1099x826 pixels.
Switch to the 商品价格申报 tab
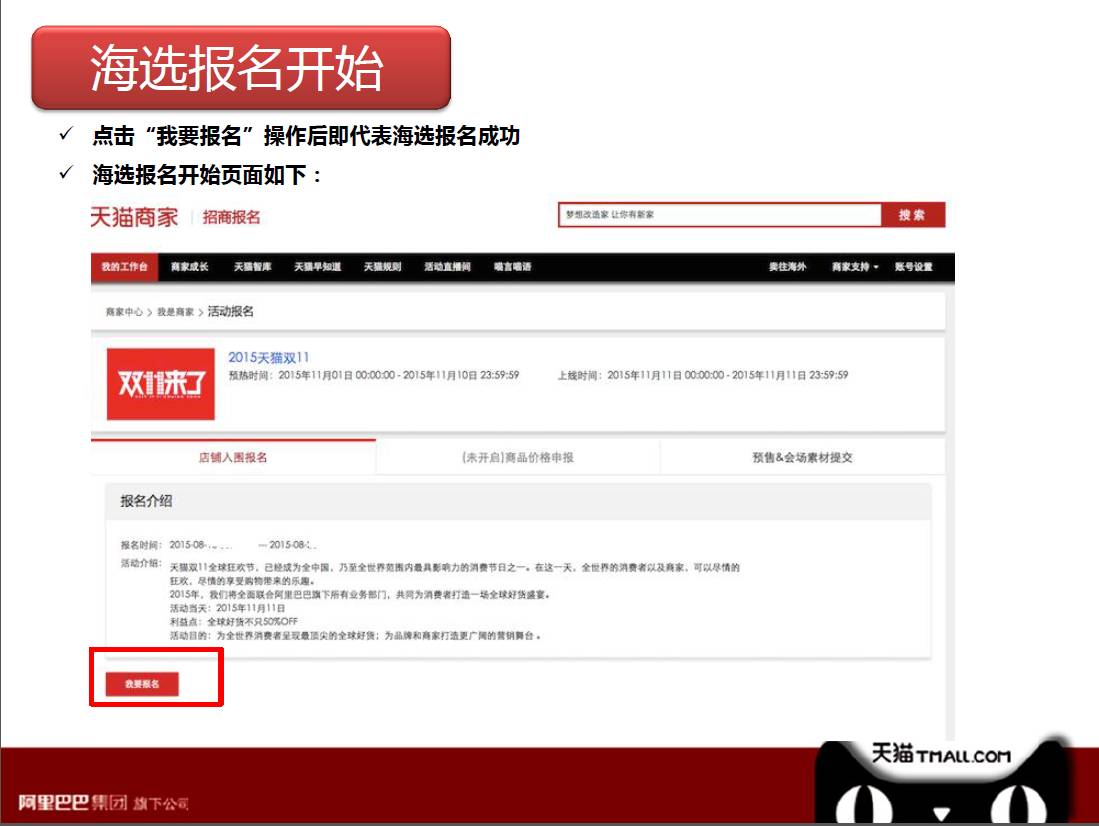click(518, 457)
